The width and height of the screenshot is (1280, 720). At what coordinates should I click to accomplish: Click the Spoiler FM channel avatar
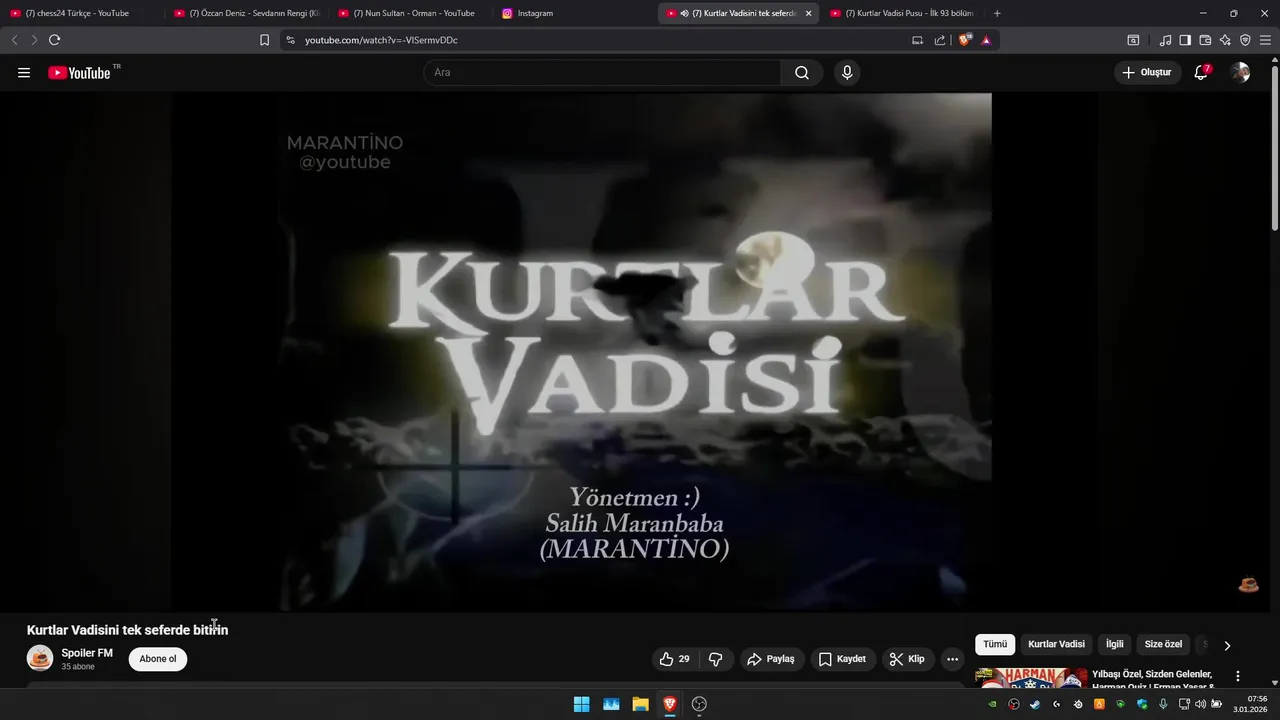click(40, 658)
